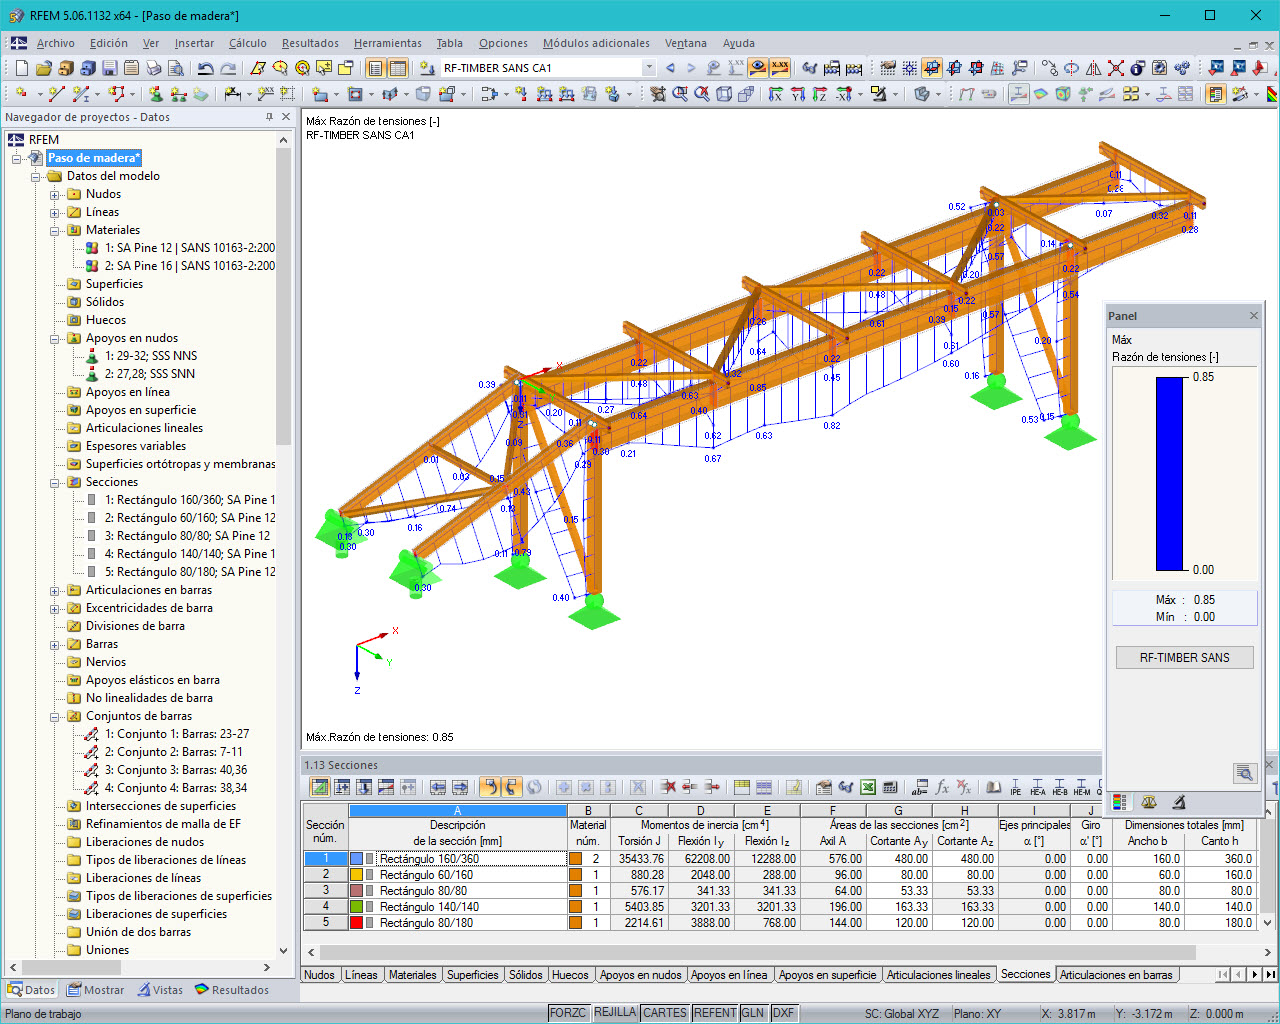Click the yellow color swatch of section 2
The height and width of the screenshot is (1024, 1280).
tap(356, 874)
